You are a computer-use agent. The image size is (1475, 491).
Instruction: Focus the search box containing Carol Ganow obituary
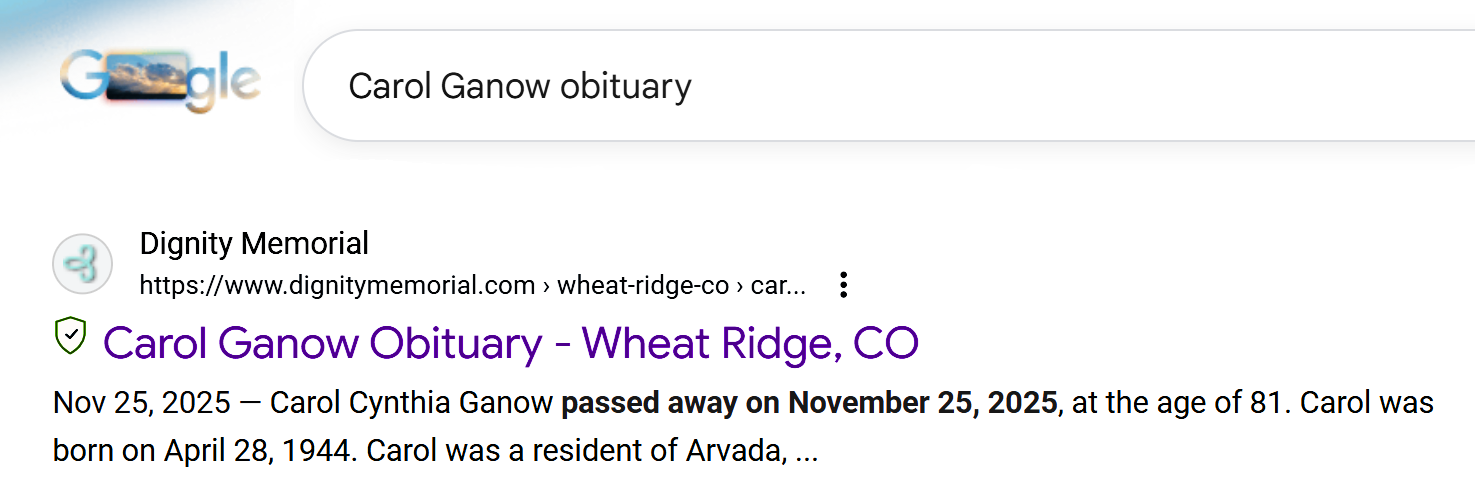point(900,86)
